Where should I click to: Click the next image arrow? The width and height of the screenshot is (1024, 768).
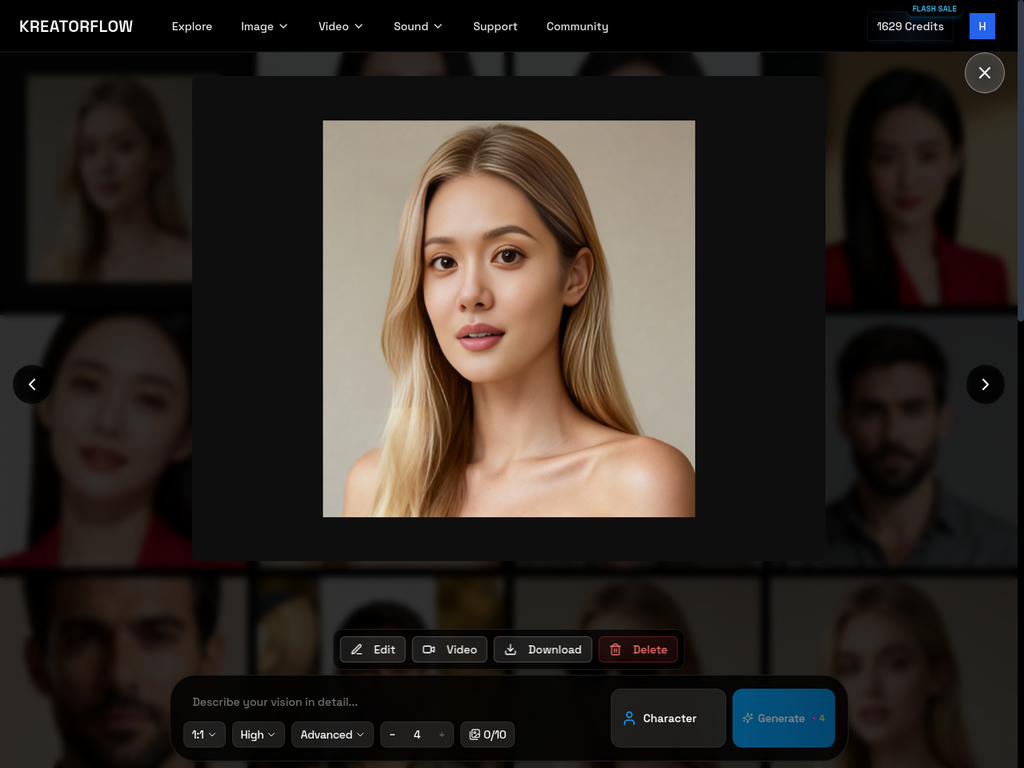[x=985, y=384]
